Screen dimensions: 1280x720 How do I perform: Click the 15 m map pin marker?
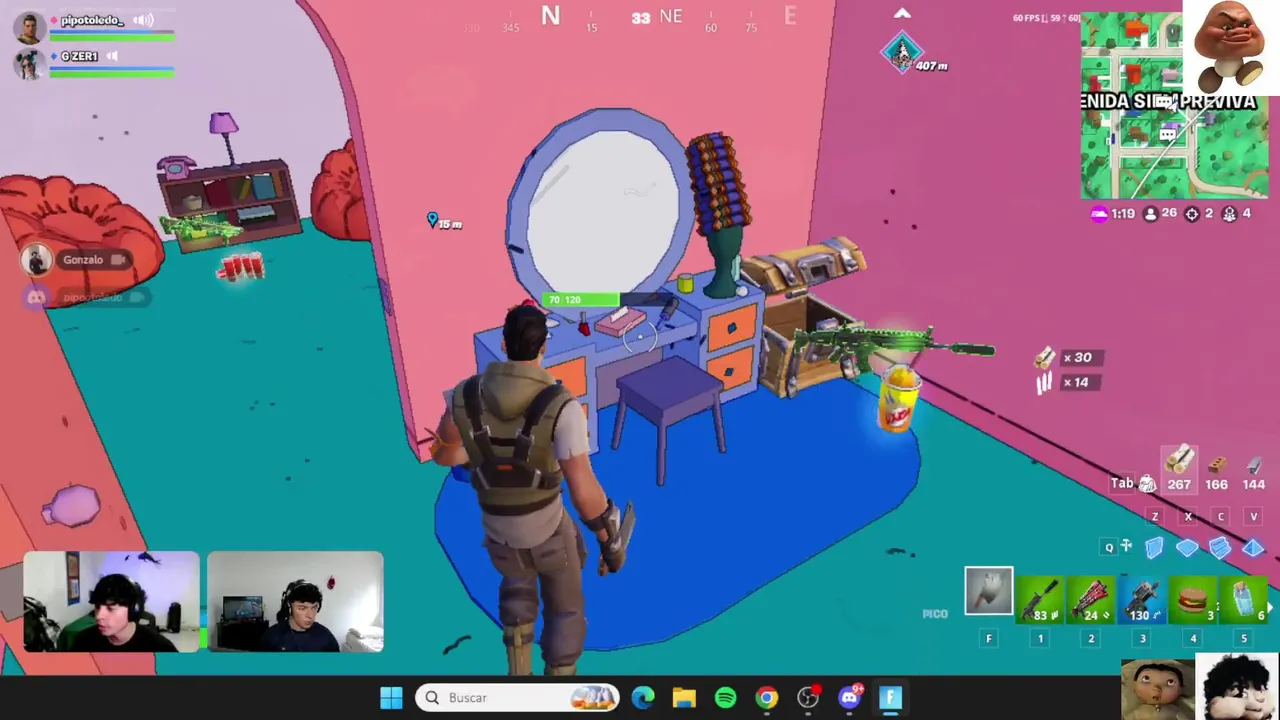click(432, 220)
